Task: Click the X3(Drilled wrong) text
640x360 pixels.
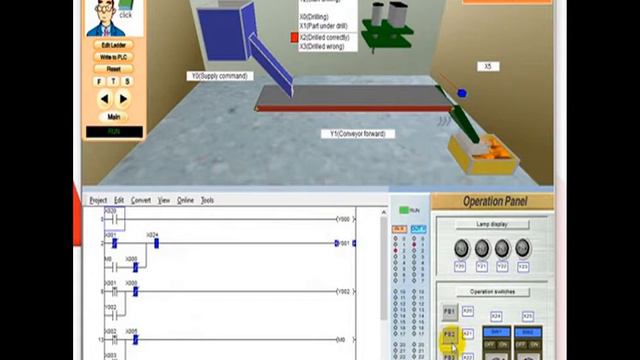Action: [322, 47]
